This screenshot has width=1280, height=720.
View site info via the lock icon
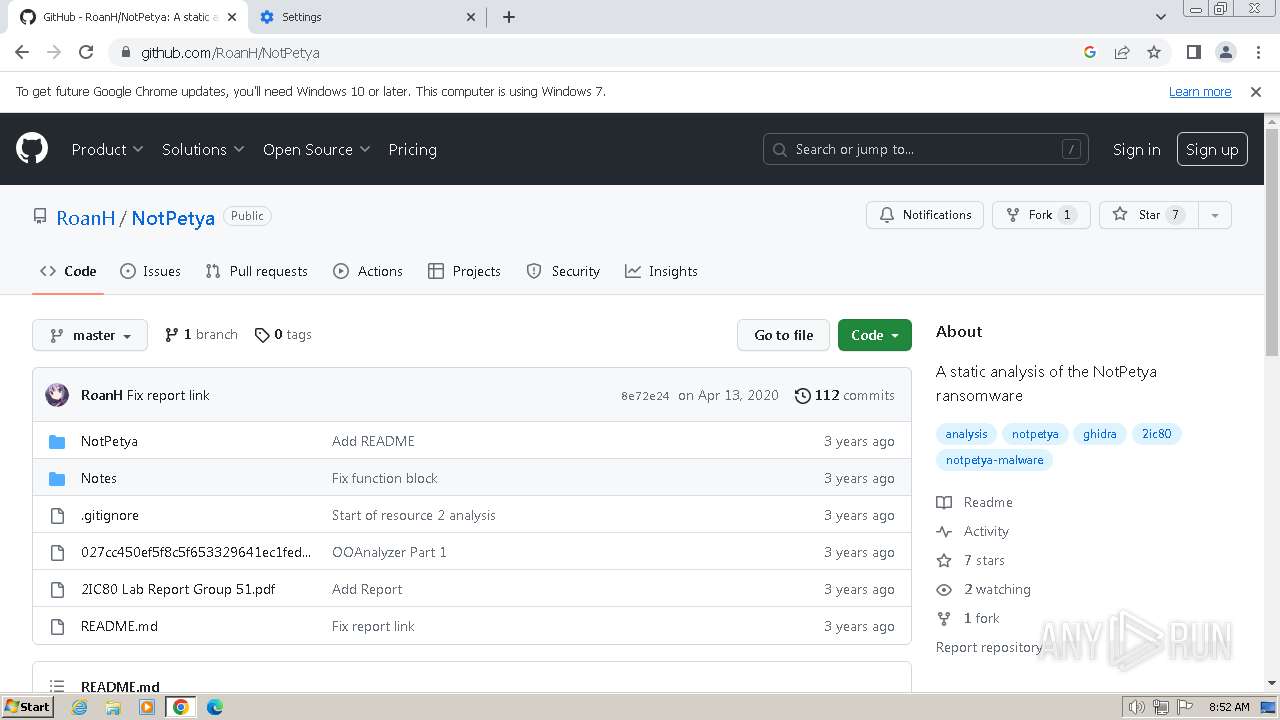pos(125,52)
